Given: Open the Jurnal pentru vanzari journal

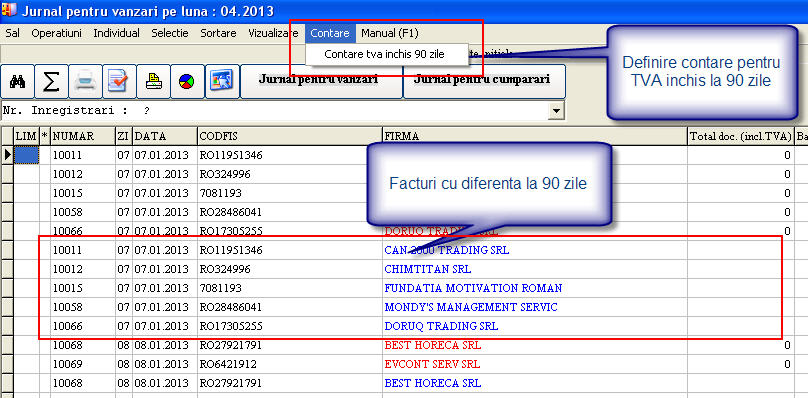Looking at the screenshot, I should click(321, 81).
